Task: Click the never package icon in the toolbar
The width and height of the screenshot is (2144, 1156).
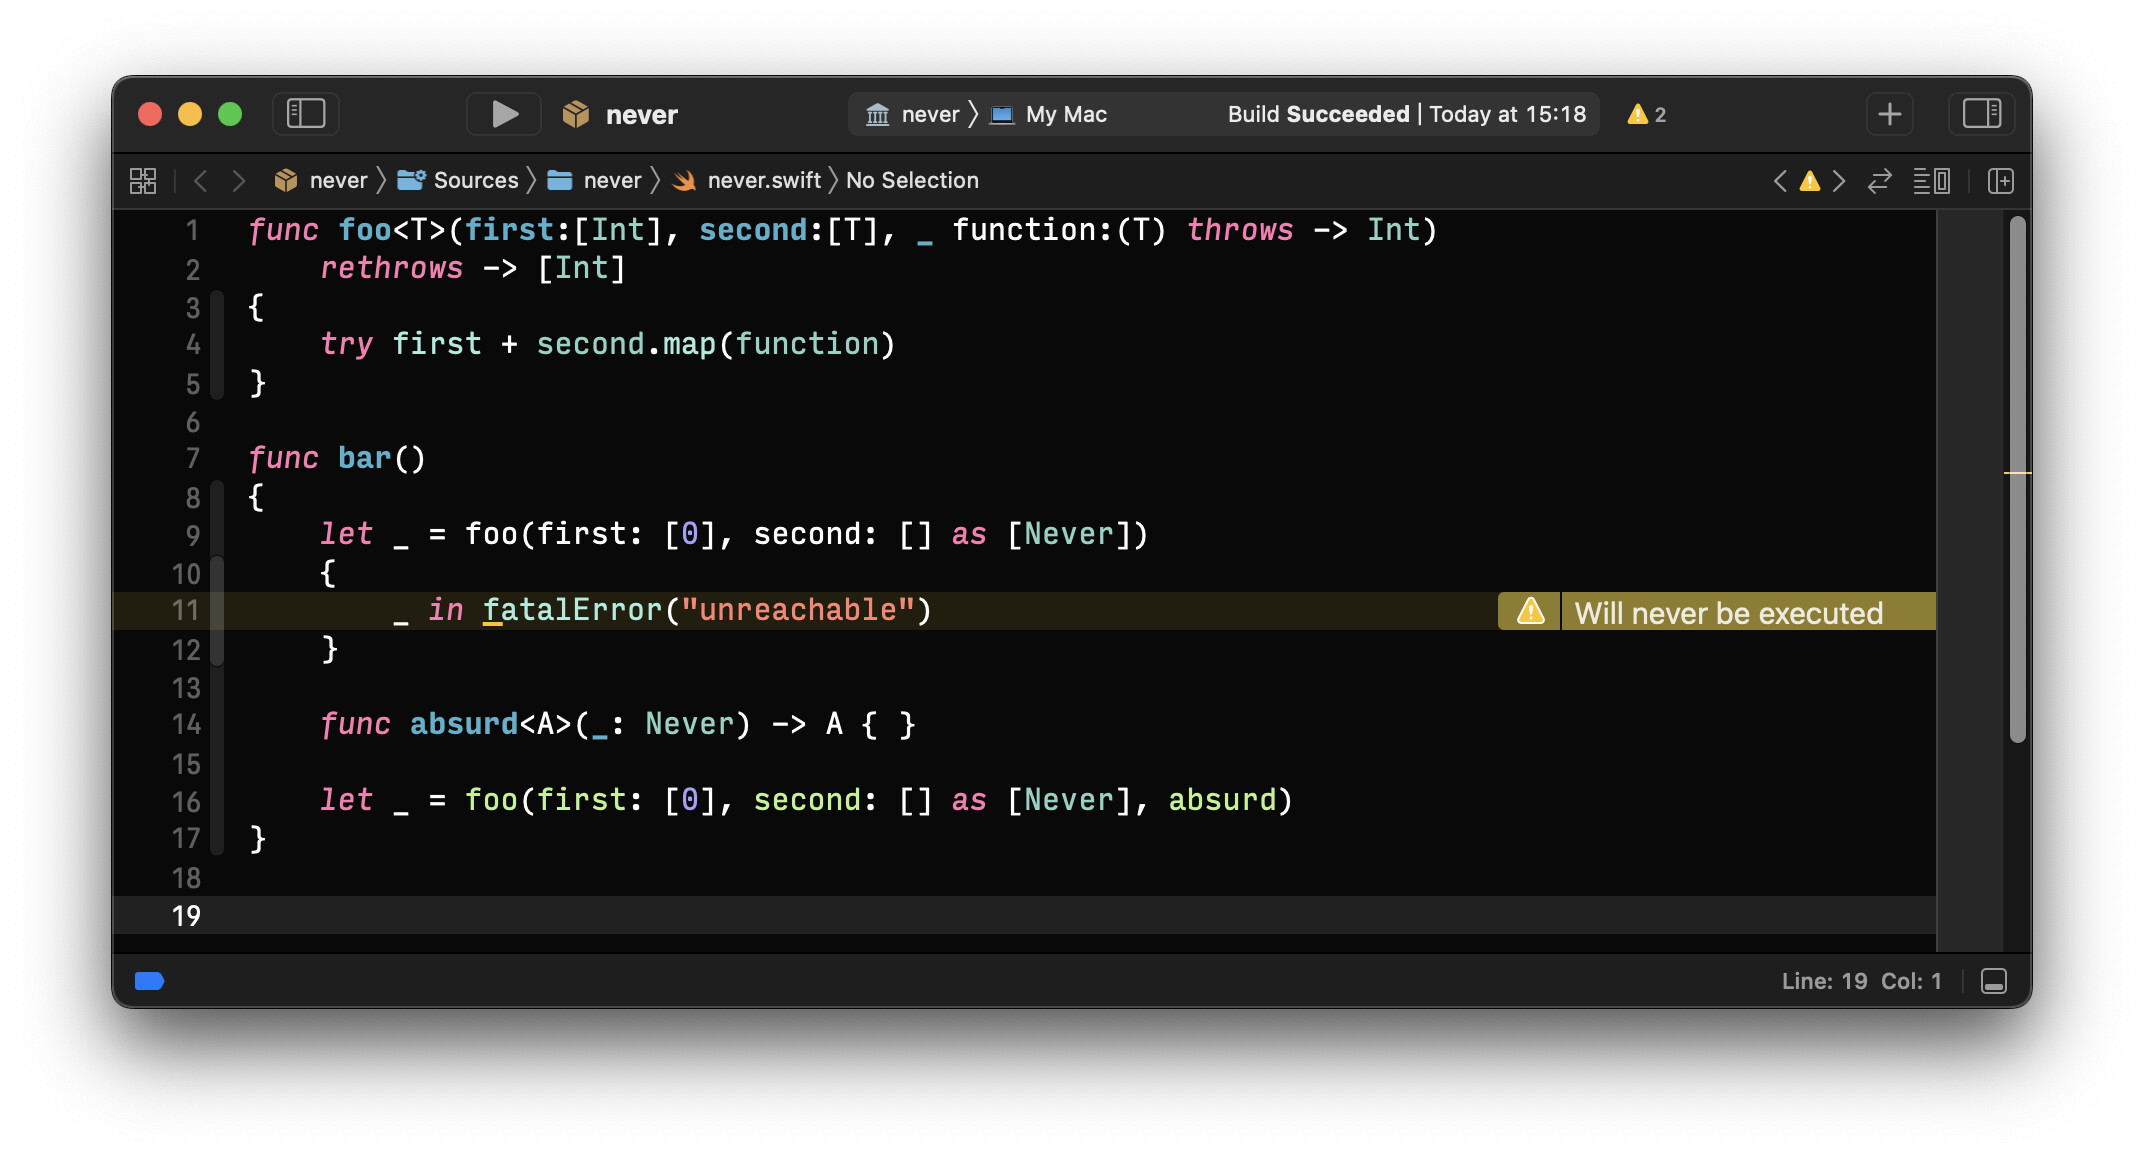Action: (576, 114)
